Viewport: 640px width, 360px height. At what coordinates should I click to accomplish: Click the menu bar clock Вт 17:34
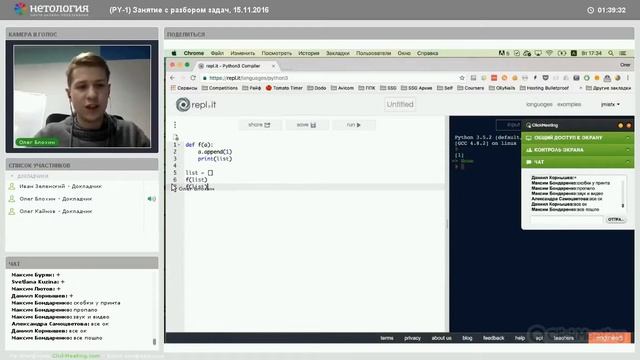(x=592, y=53)
